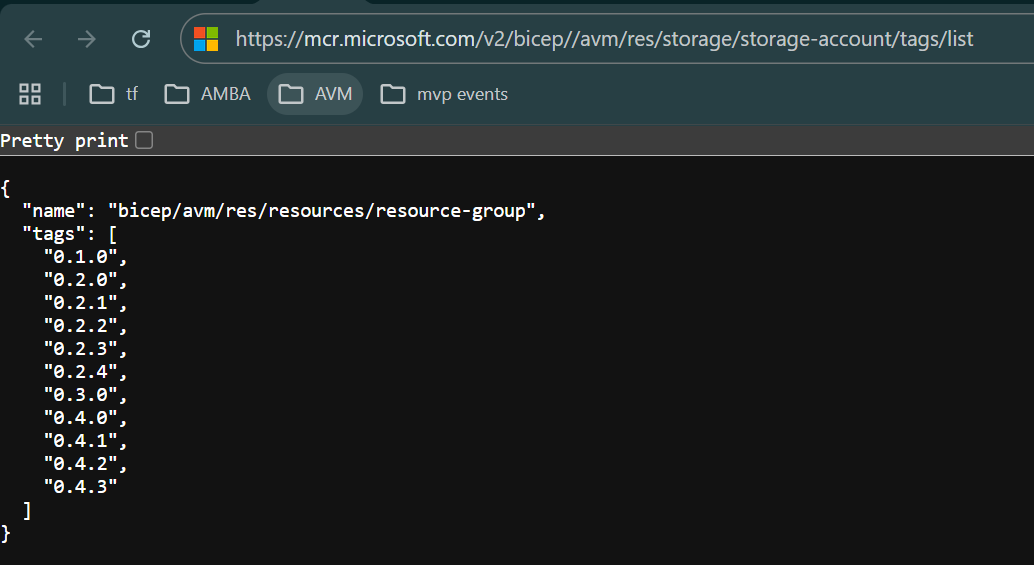Reload the page with the refresh icon
Viewport: 1034px width, 565px height.
tap(141, 40)
